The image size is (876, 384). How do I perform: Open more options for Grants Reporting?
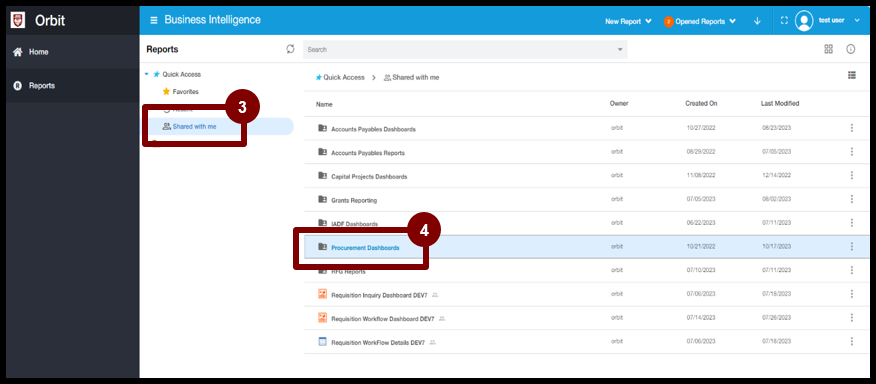851,199
